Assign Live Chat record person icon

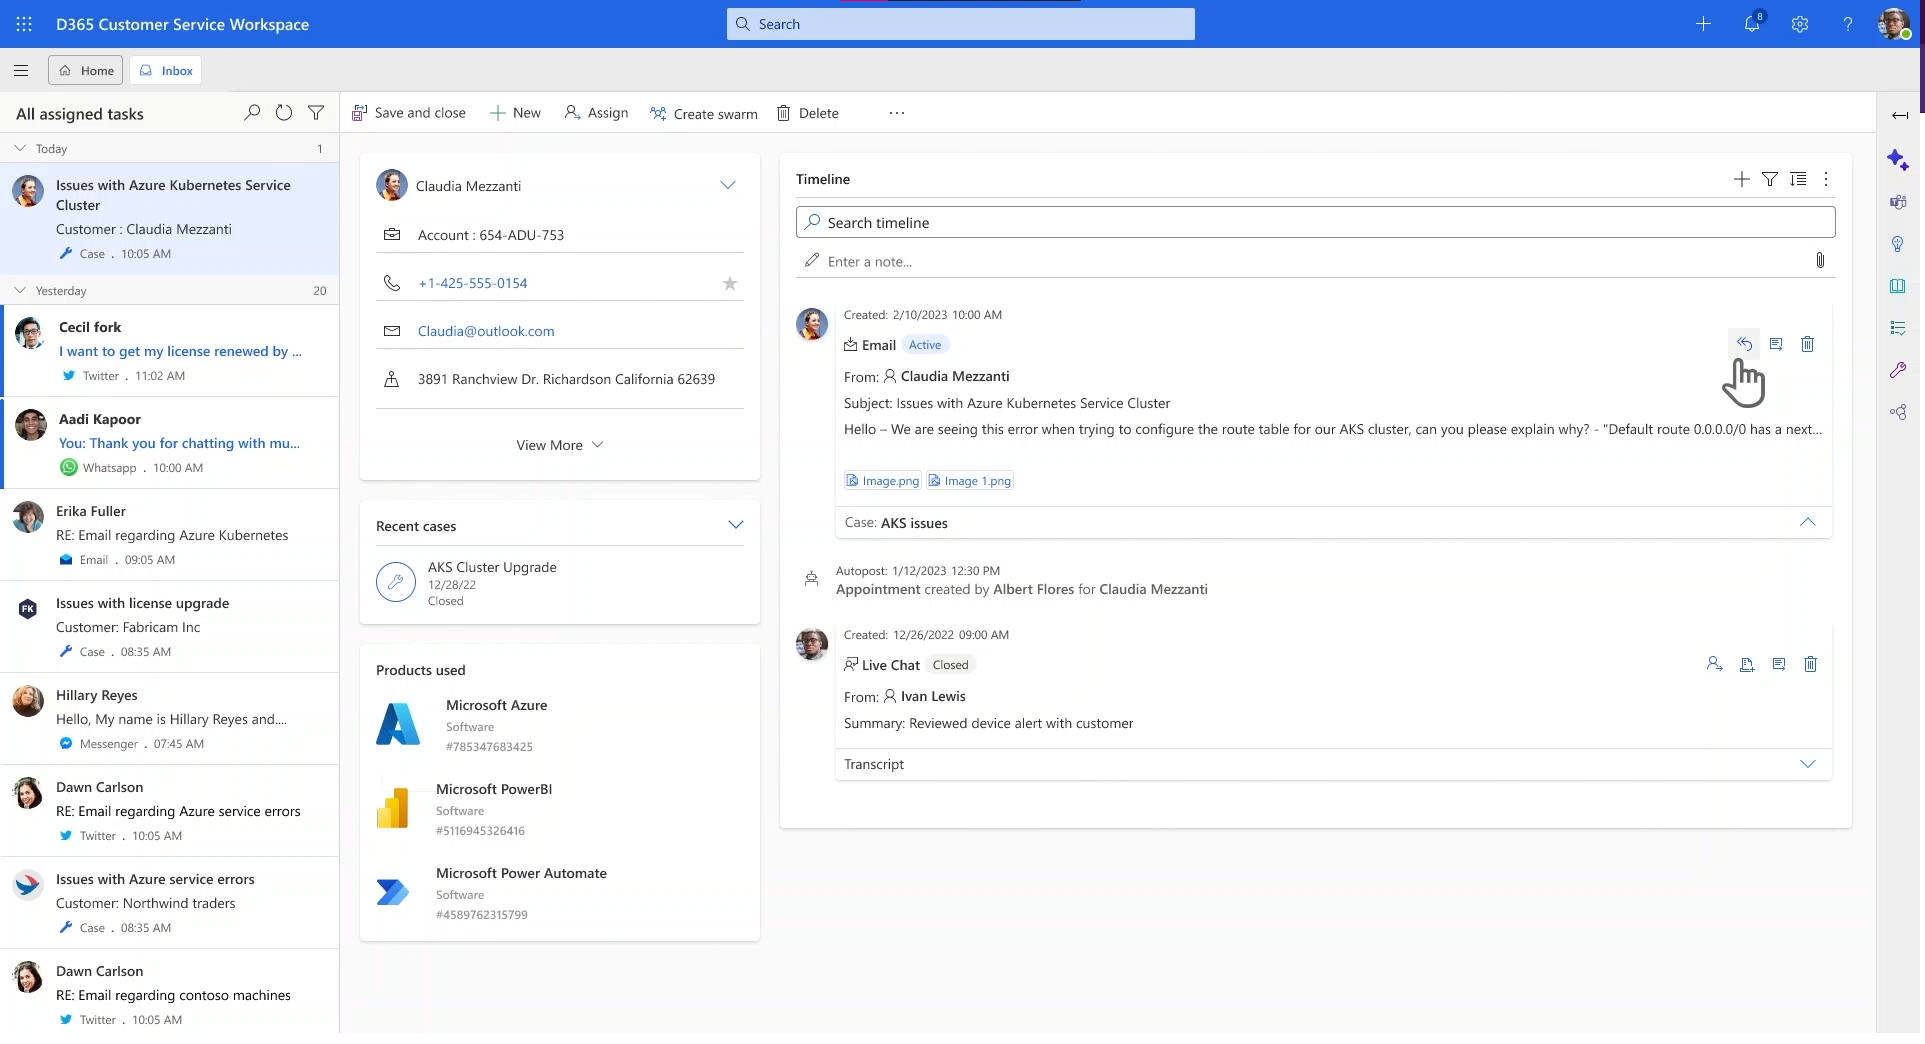(x=1714, y=664)
